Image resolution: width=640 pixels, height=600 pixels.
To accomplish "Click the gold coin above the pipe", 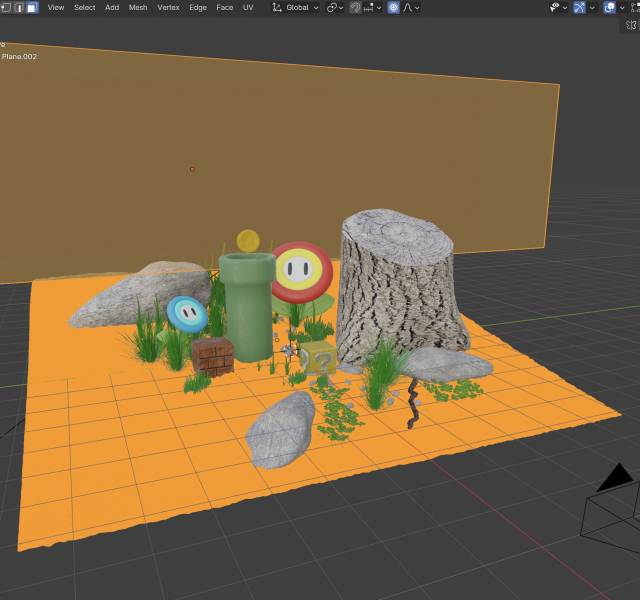I will (x=248, y=241).
